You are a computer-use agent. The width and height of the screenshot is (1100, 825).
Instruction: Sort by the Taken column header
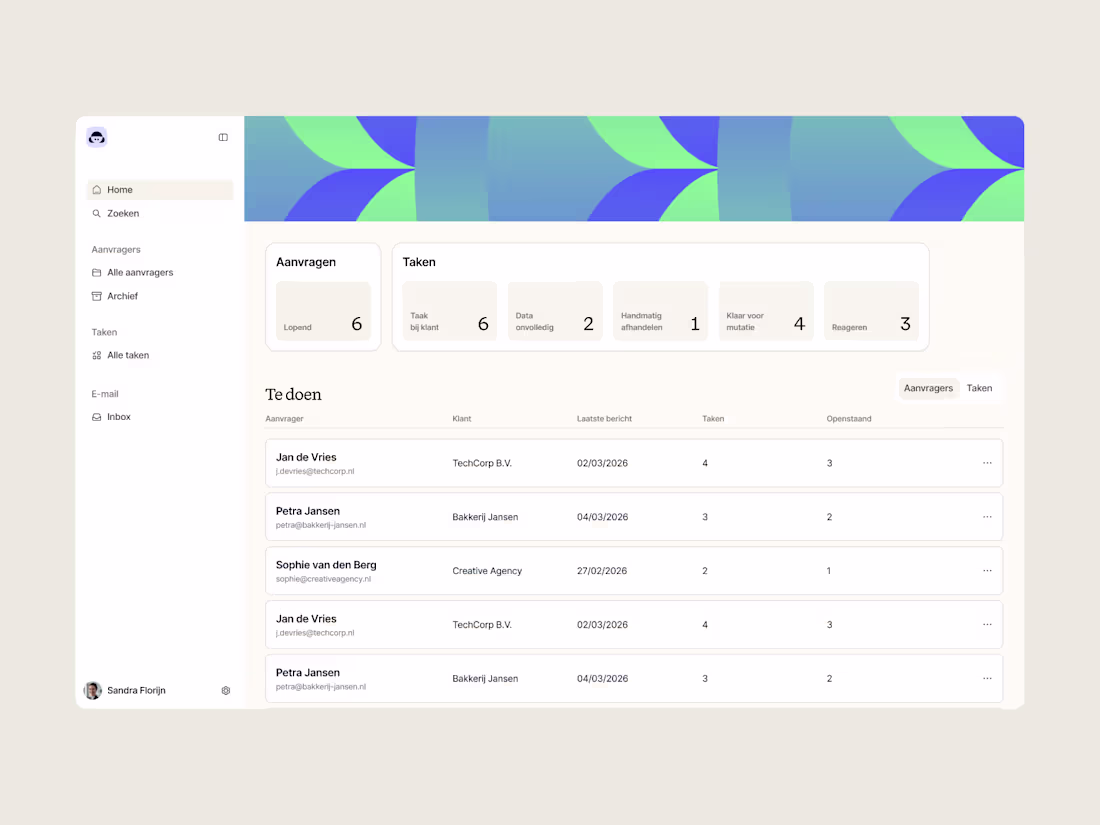pos(713,419)
